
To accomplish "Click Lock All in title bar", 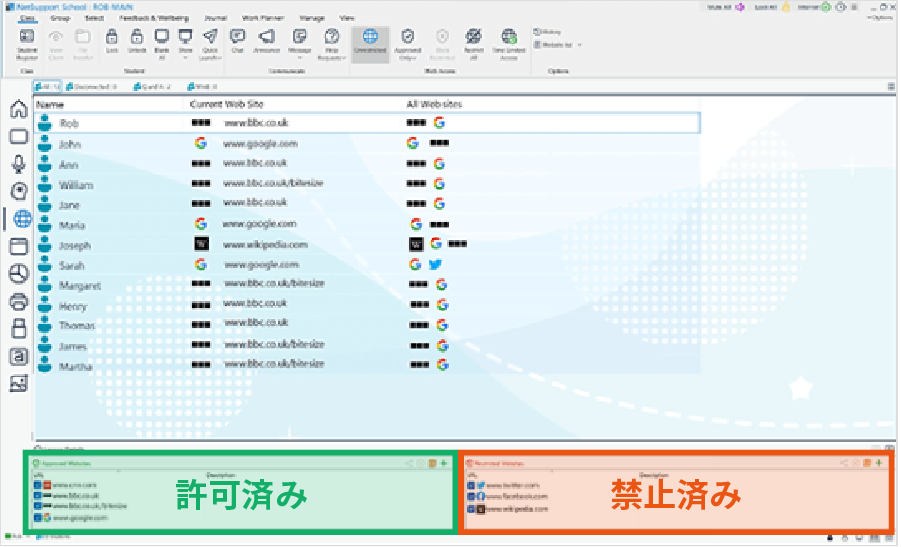I will click(x=772, y=7).
